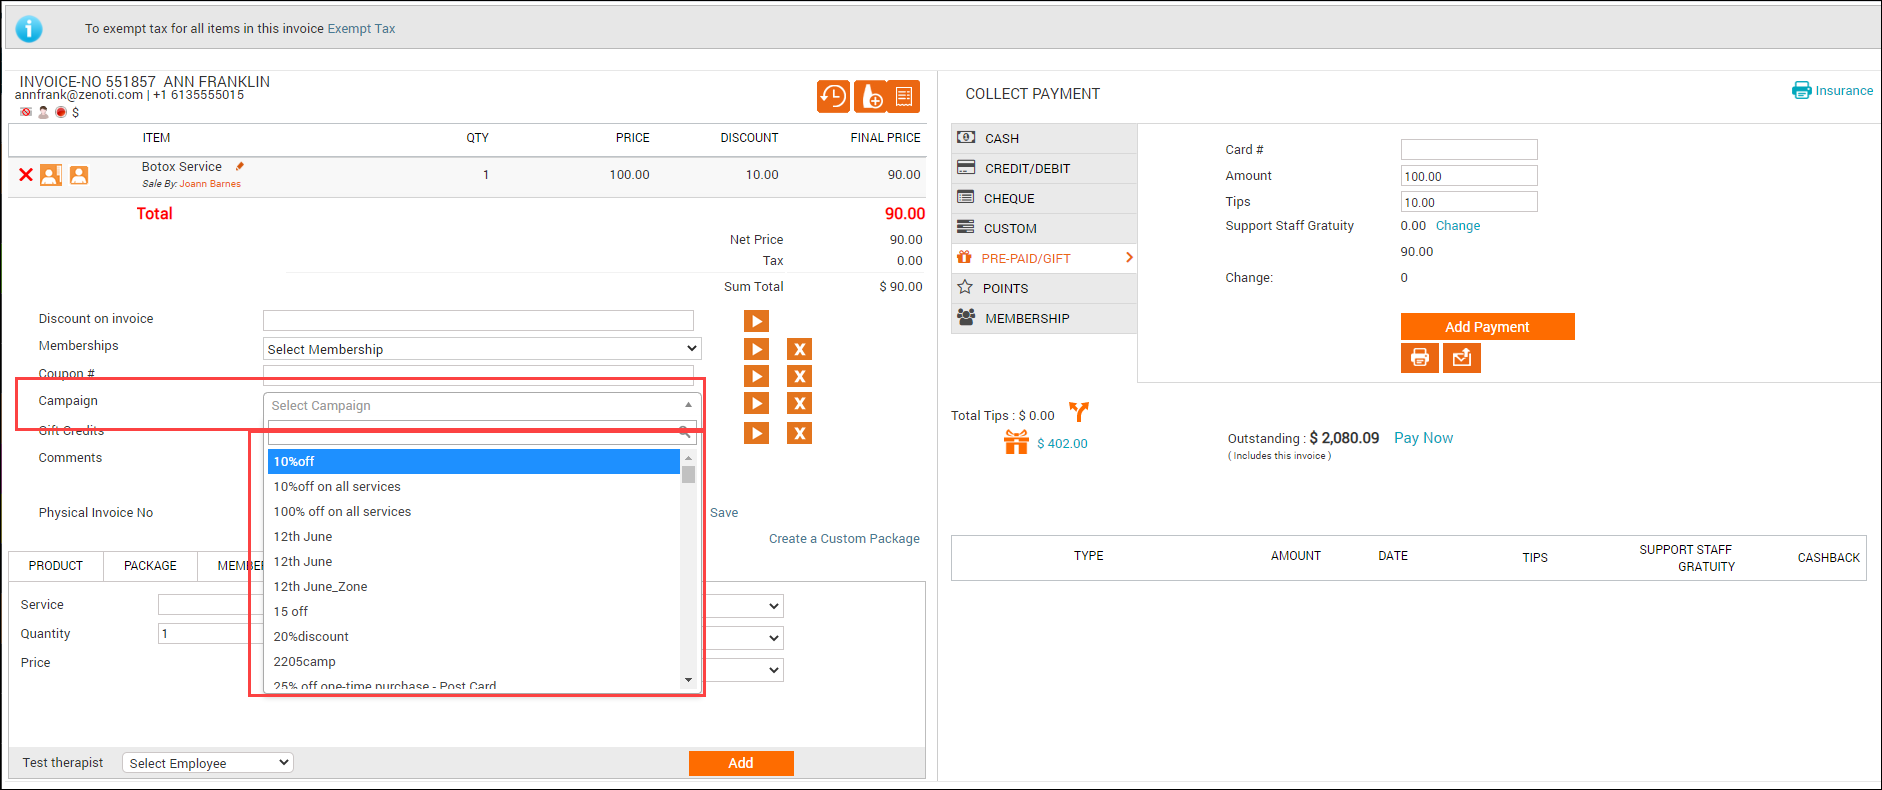Screen dimensions: 1882x790
Task: Clear gift credits with its X button
Action: (x=799, y=433)
